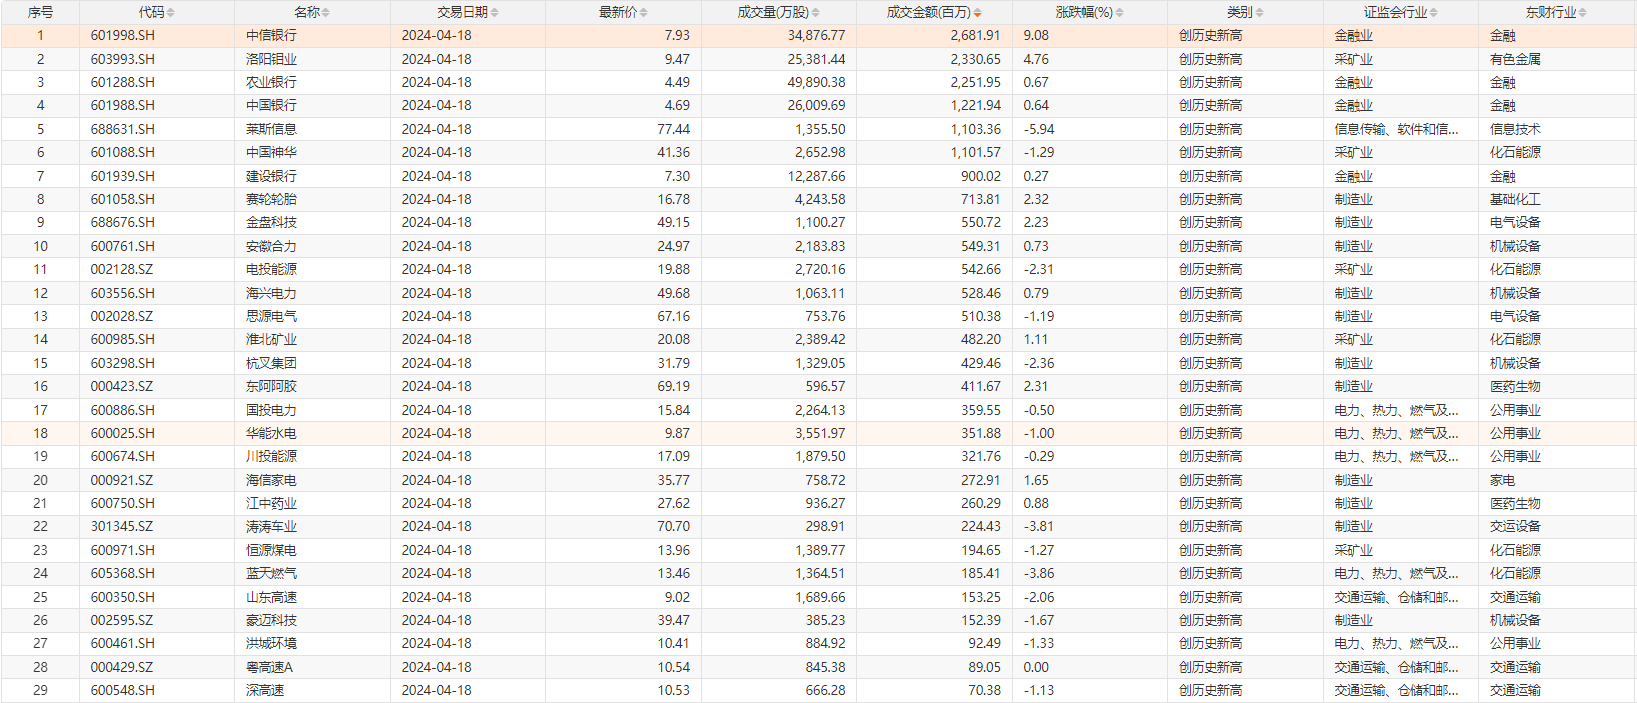1637x703 pixels.
Task: Click the 家电 cell in 东财行业 column
Action: (1503, 480)
